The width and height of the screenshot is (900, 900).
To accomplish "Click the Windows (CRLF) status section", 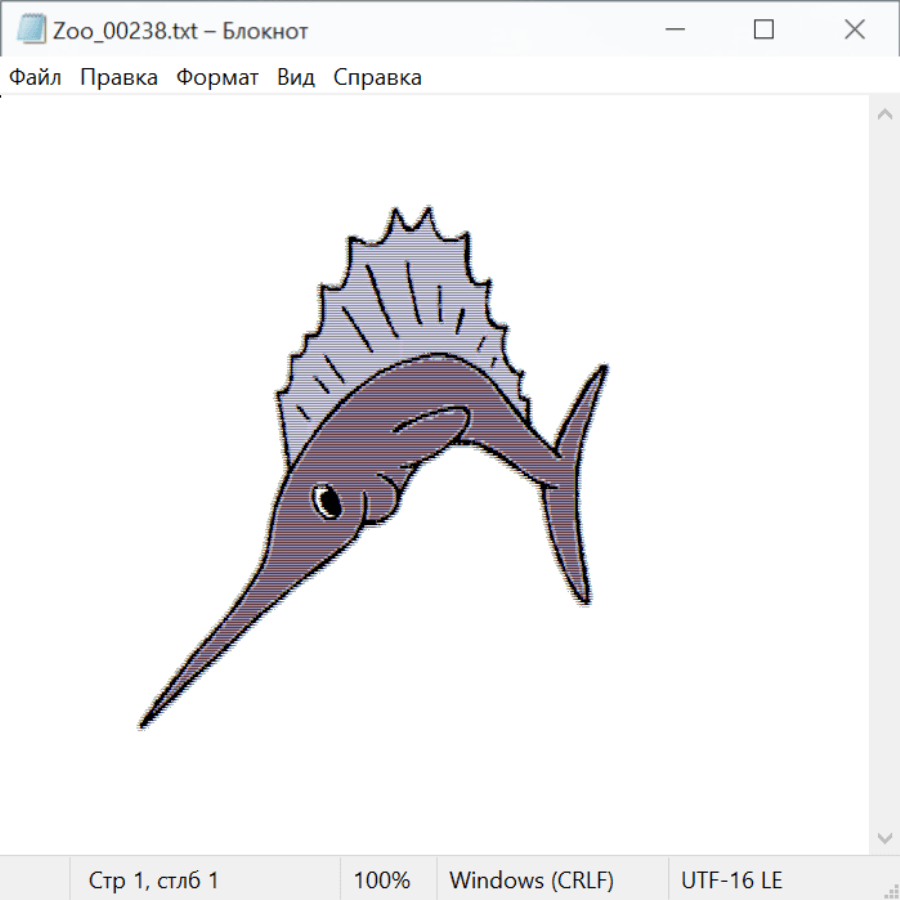I will tap(531, 880).
